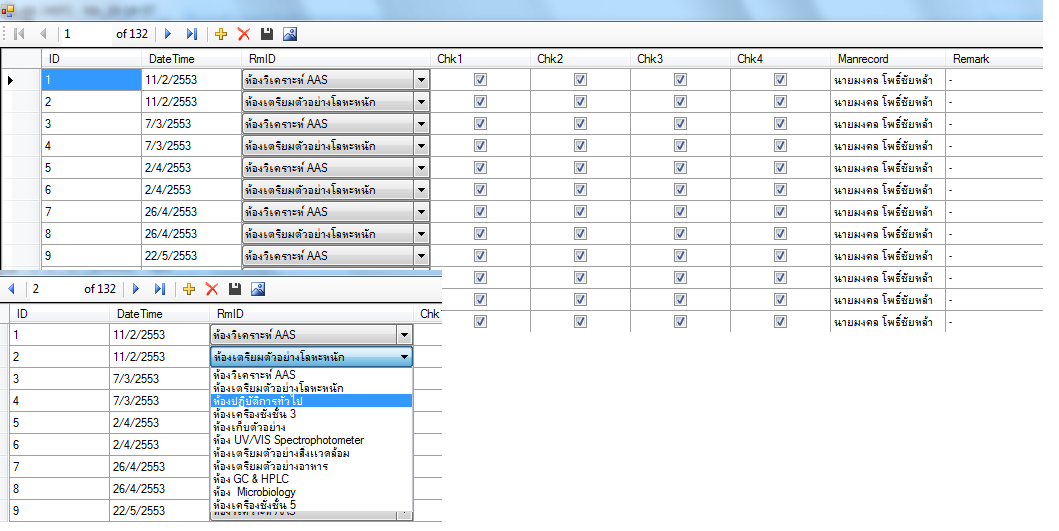Select Manrecord cell for ID 5

(888, 168)
